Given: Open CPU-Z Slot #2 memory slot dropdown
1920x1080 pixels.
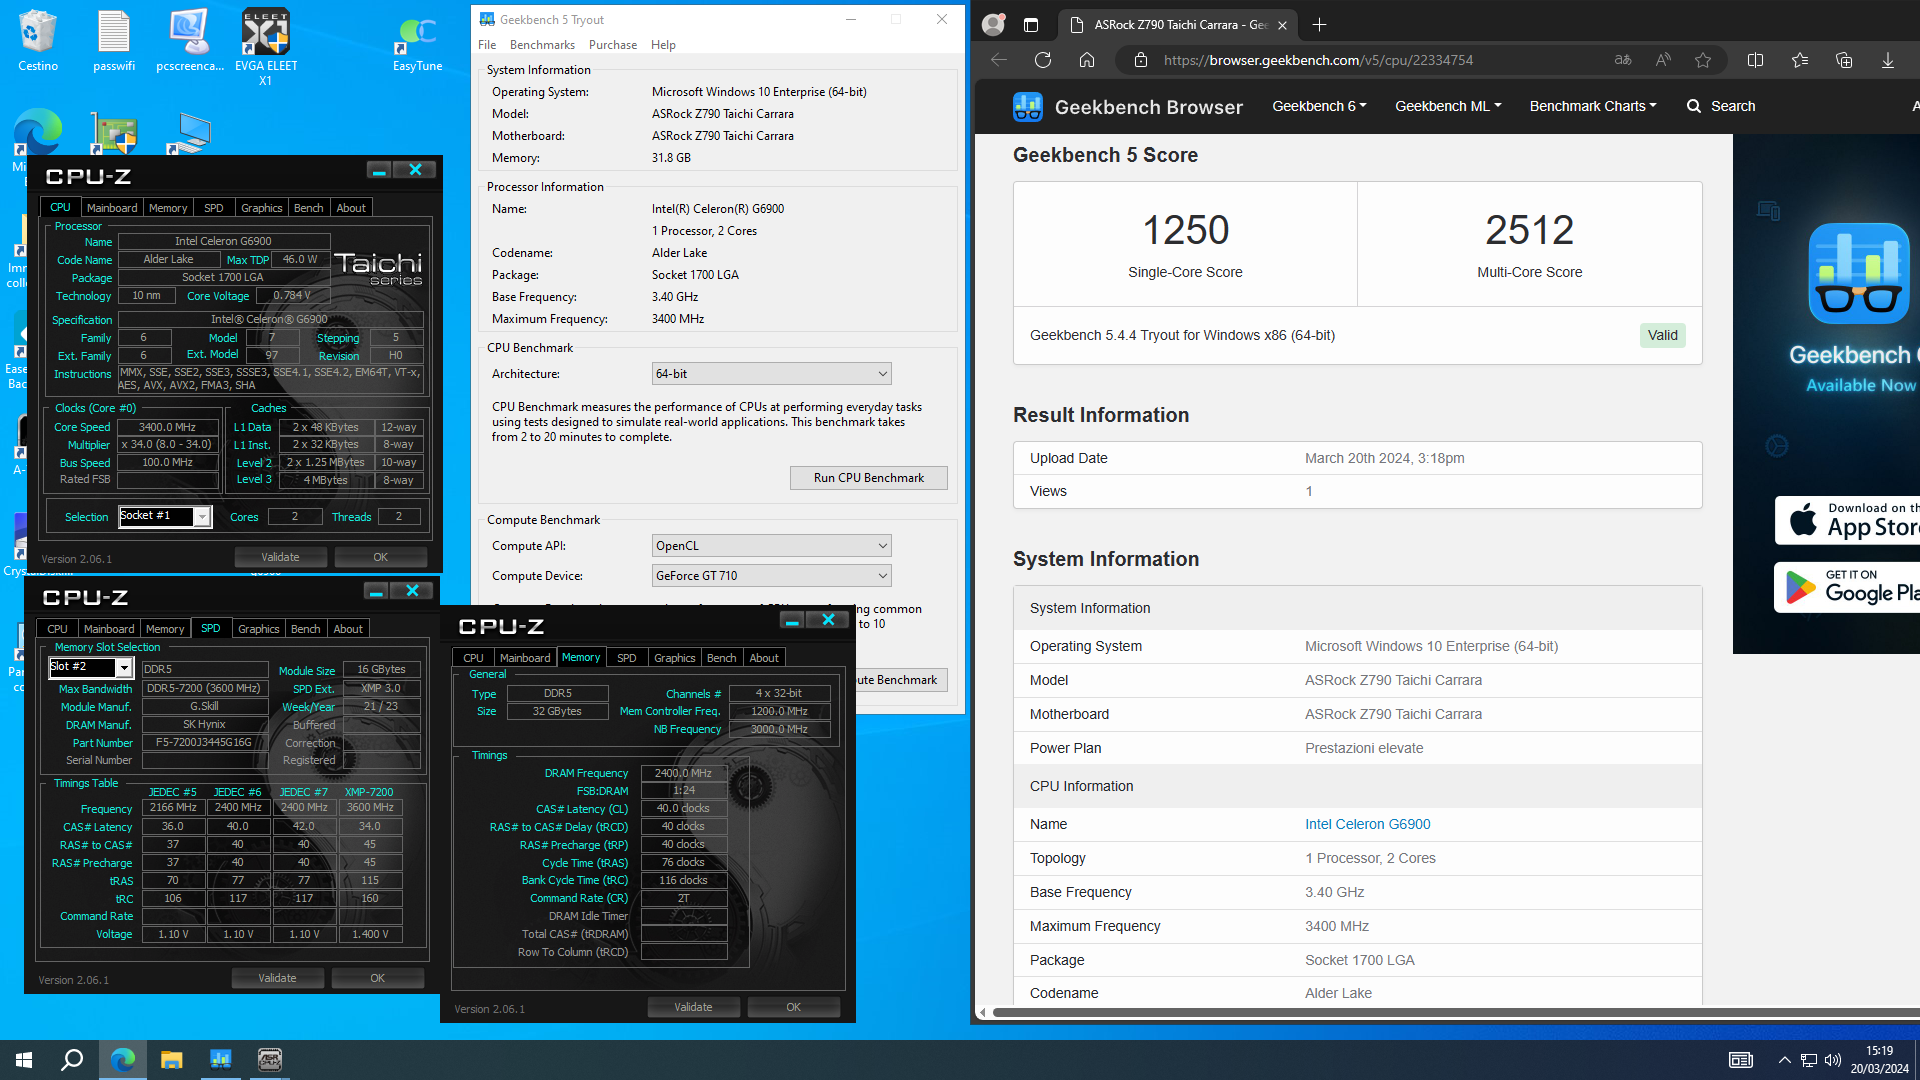Looking at the screenshot, I should point(91,667).
